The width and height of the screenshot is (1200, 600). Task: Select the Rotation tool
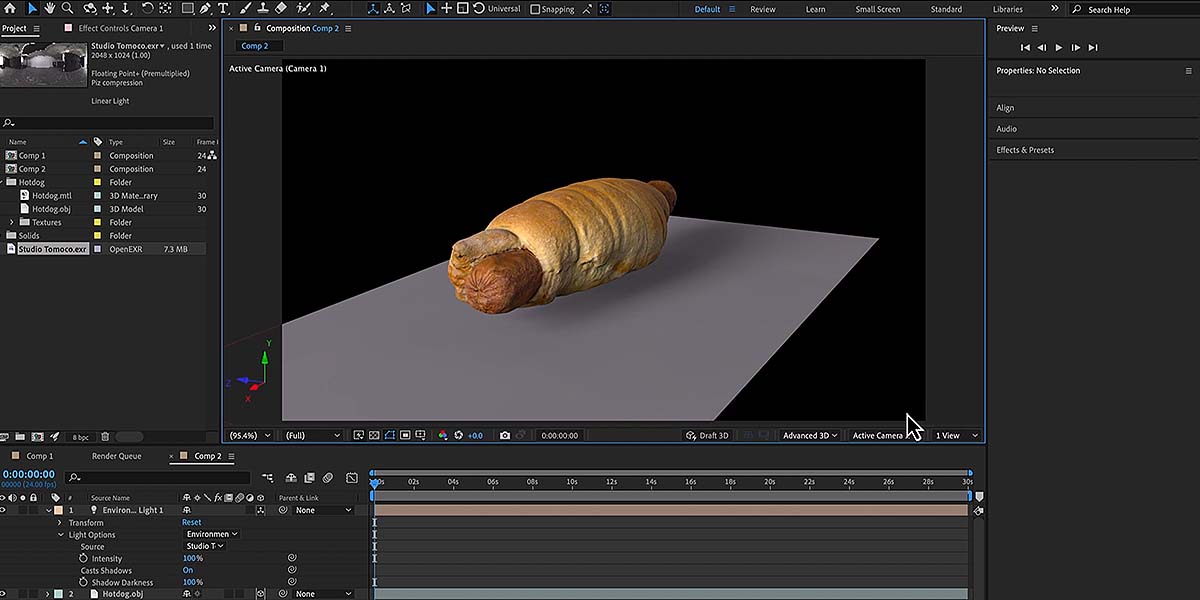coord(148,9)
